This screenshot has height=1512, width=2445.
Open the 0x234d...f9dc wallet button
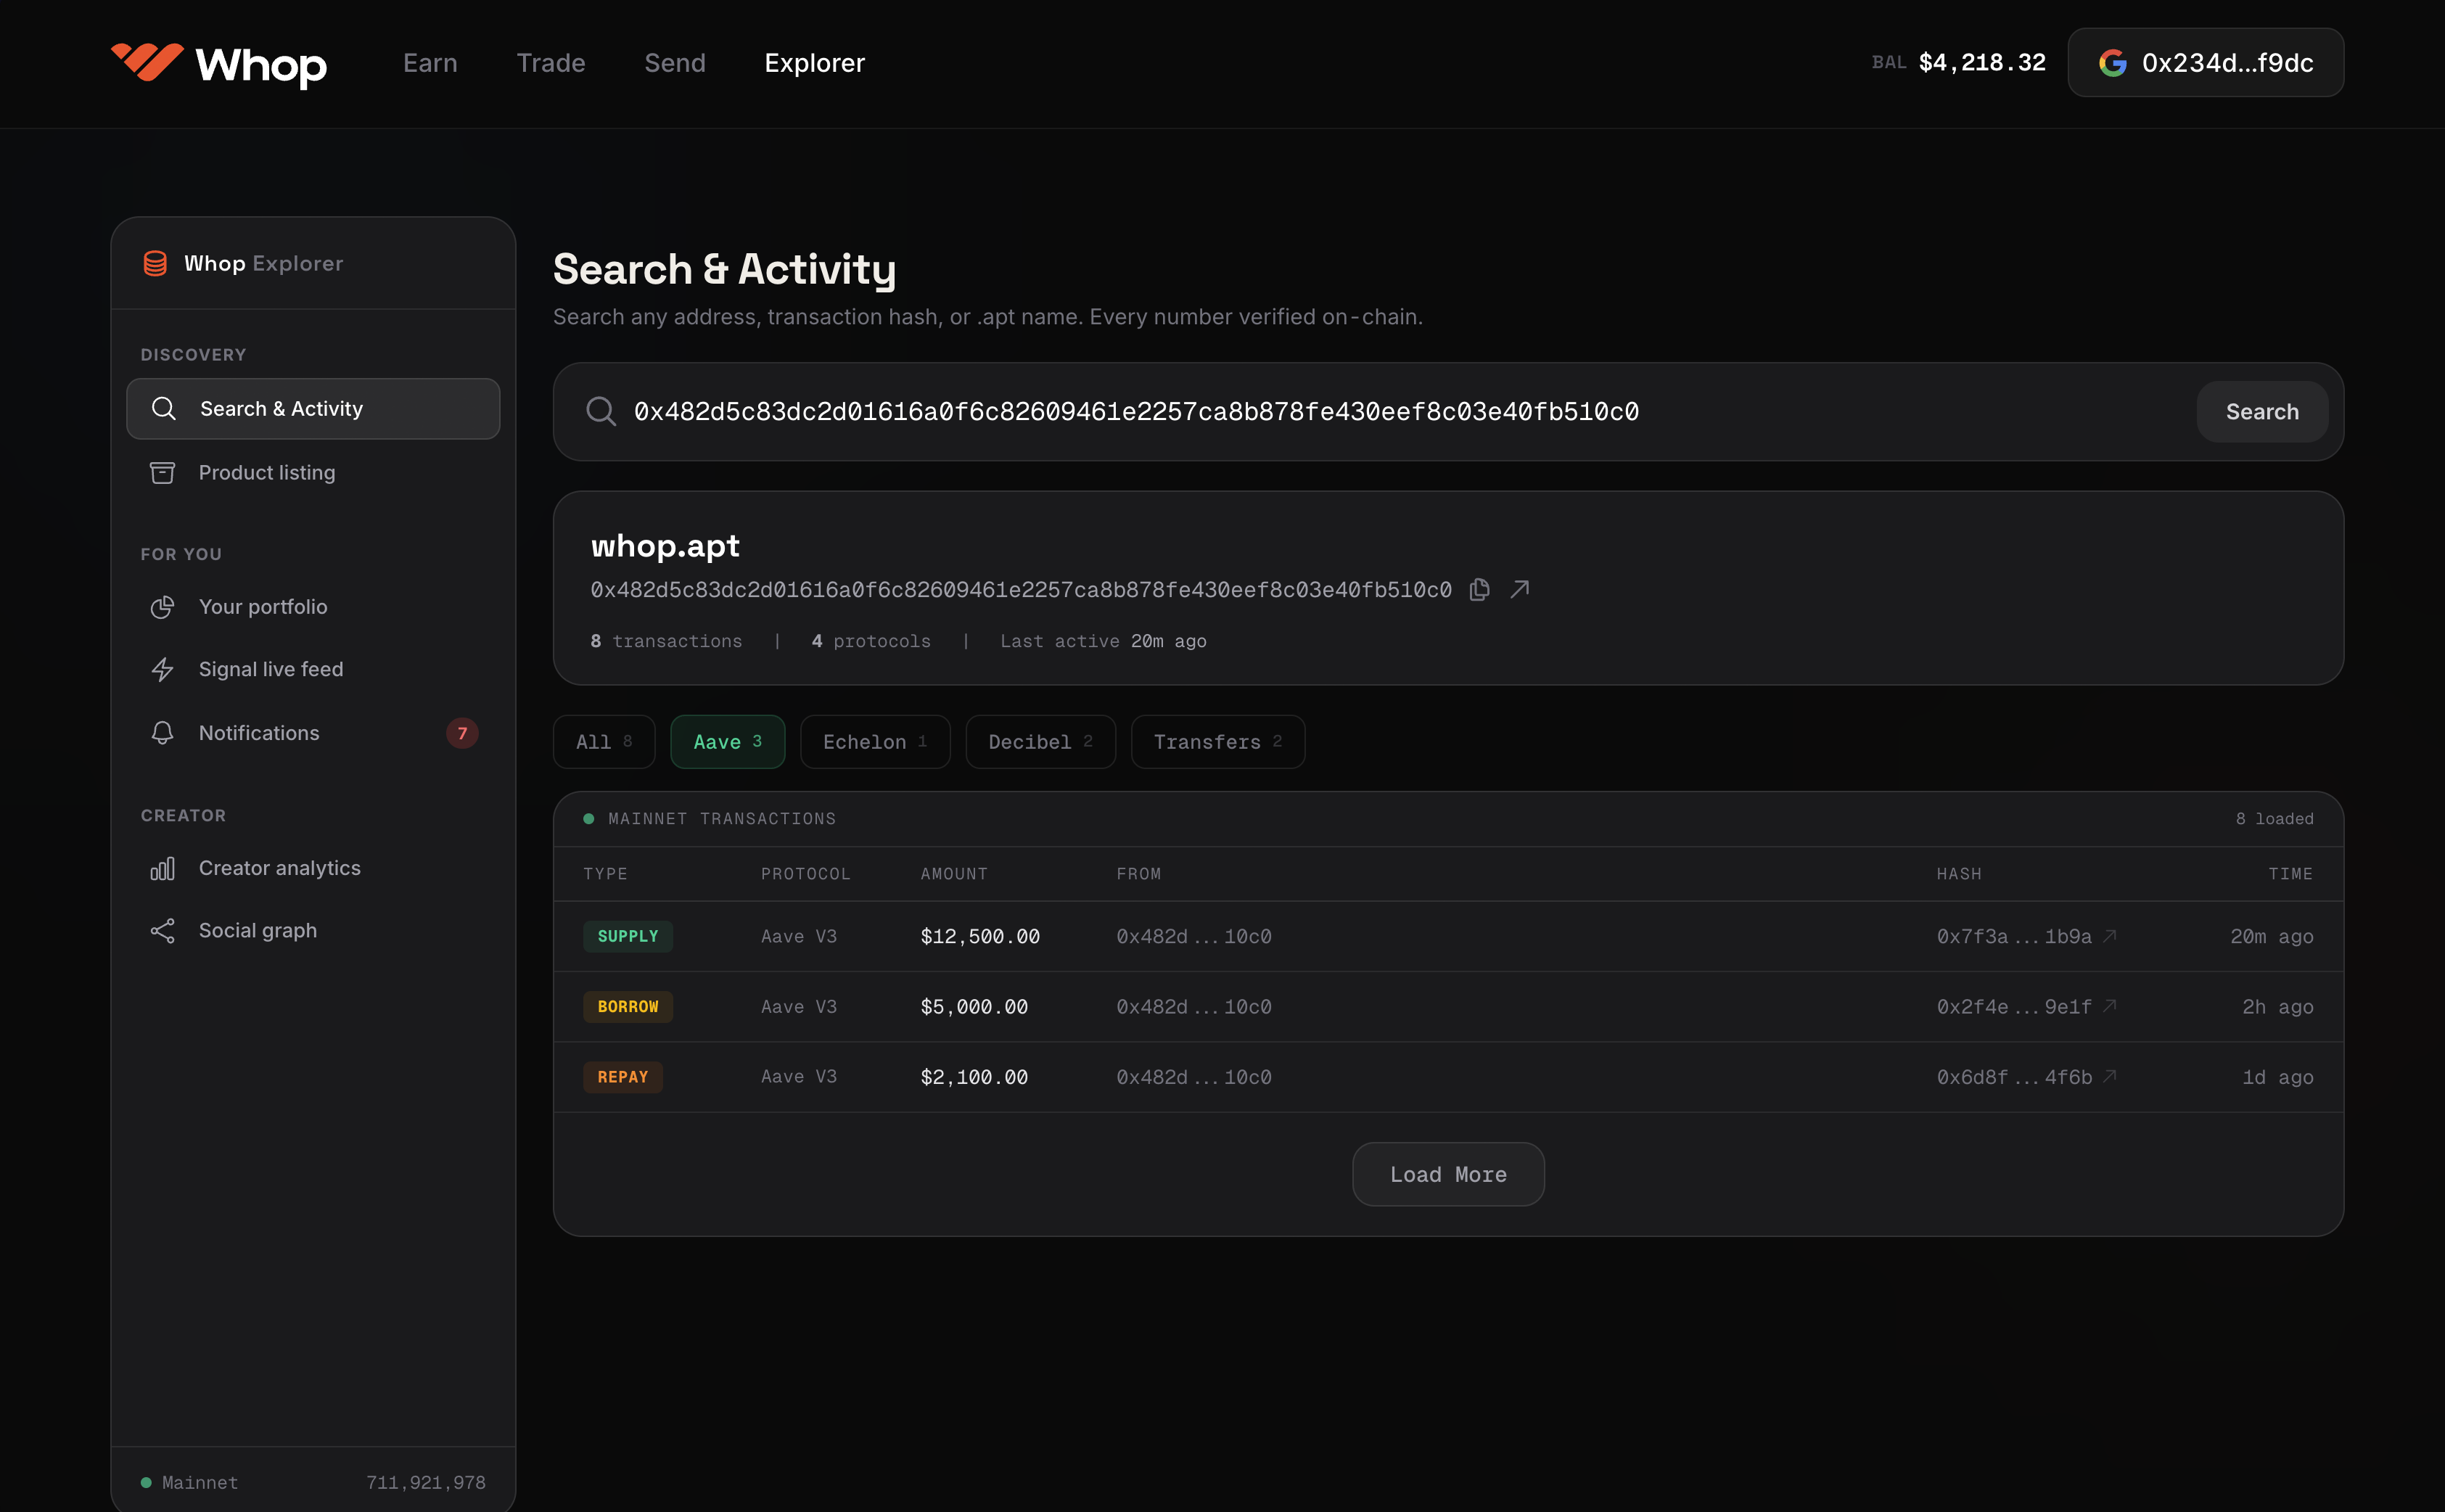coord(2205,63)
